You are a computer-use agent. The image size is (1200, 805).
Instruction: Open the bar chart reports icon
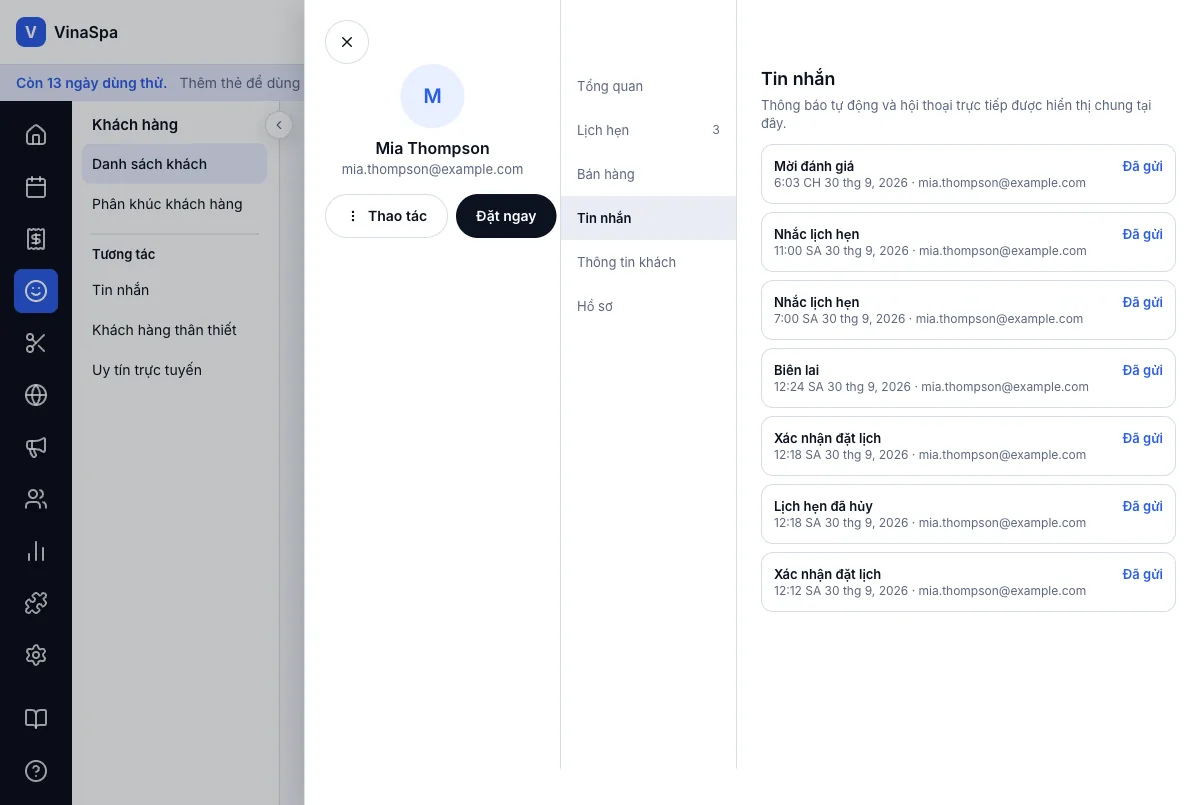coord(36,551)
